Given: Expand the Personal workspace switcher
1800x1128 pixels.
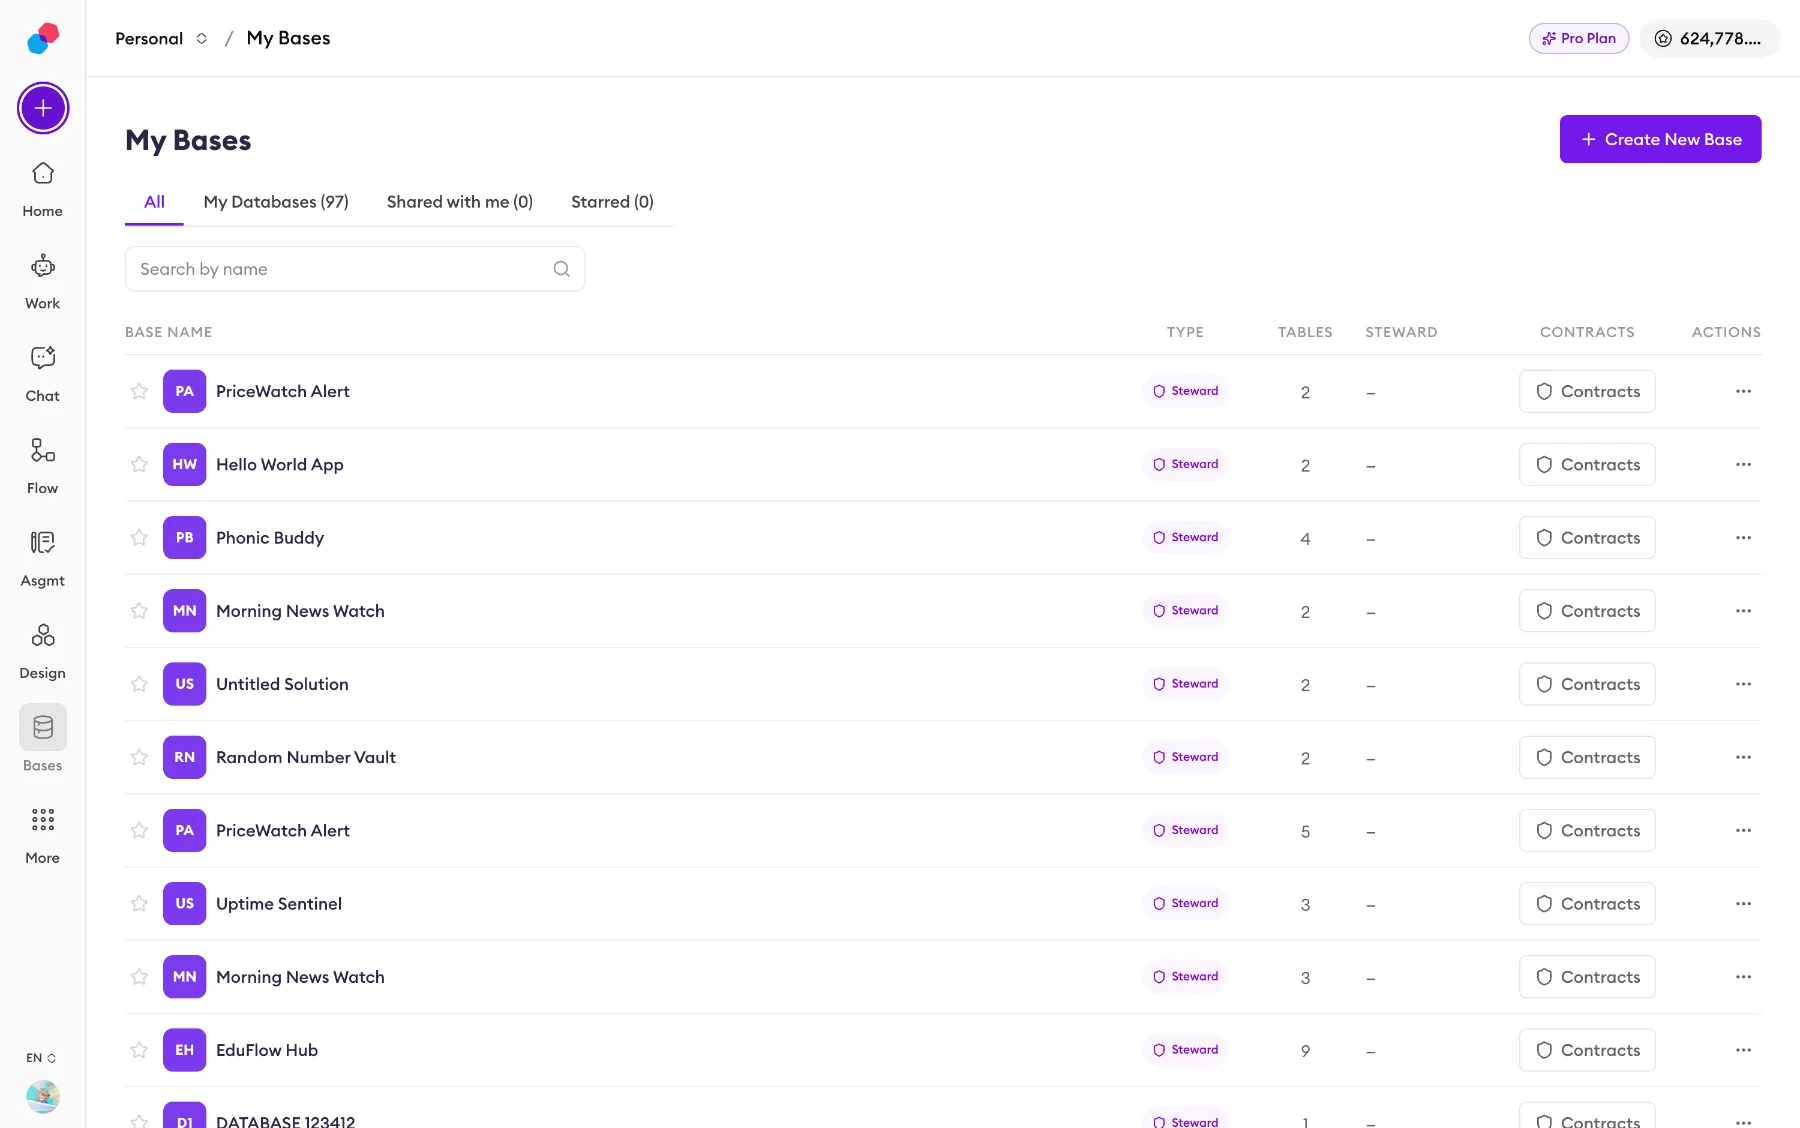Looking at the screenshot, I should coord(161,38).
